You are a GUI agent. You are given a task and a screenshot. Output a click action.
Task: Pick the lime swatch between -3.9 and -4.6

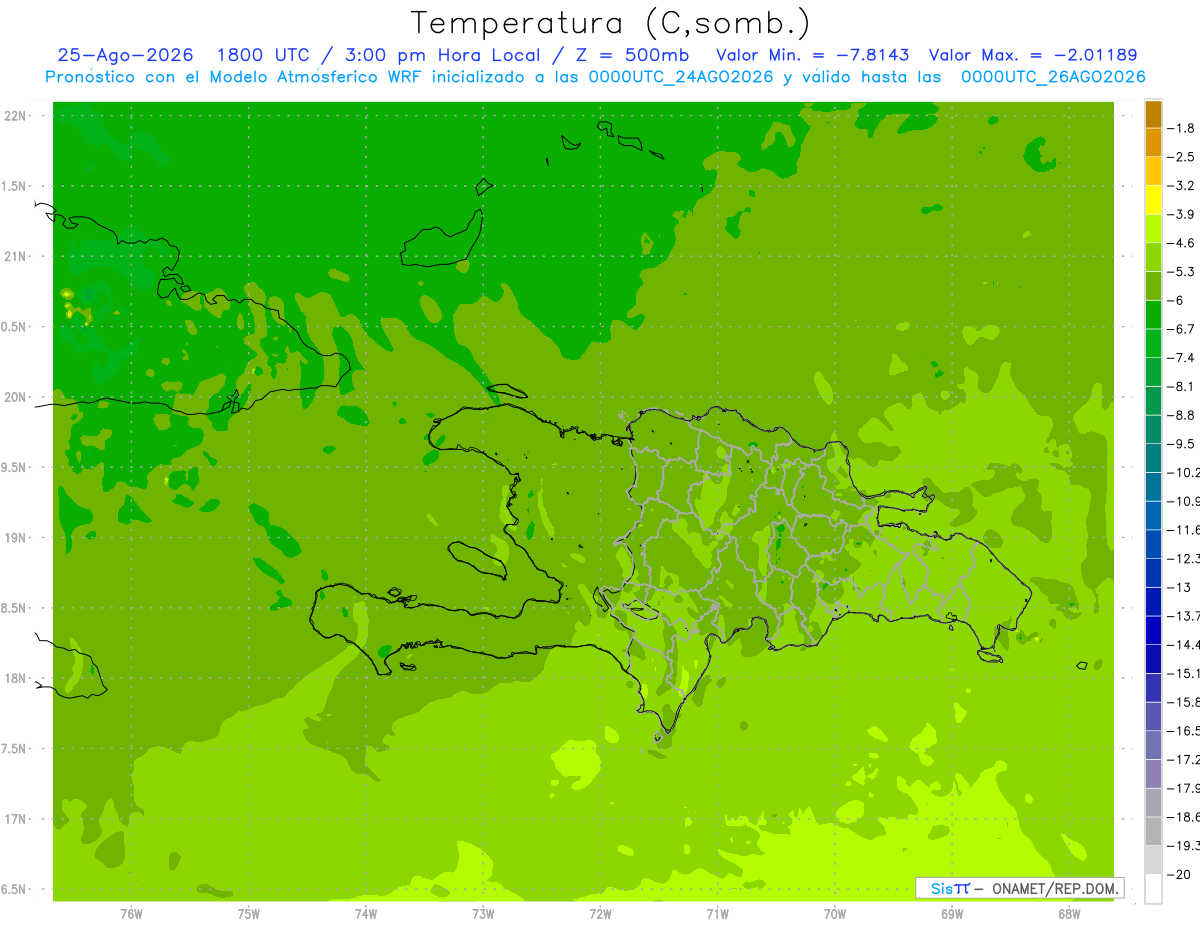(x=1153, y=229)
